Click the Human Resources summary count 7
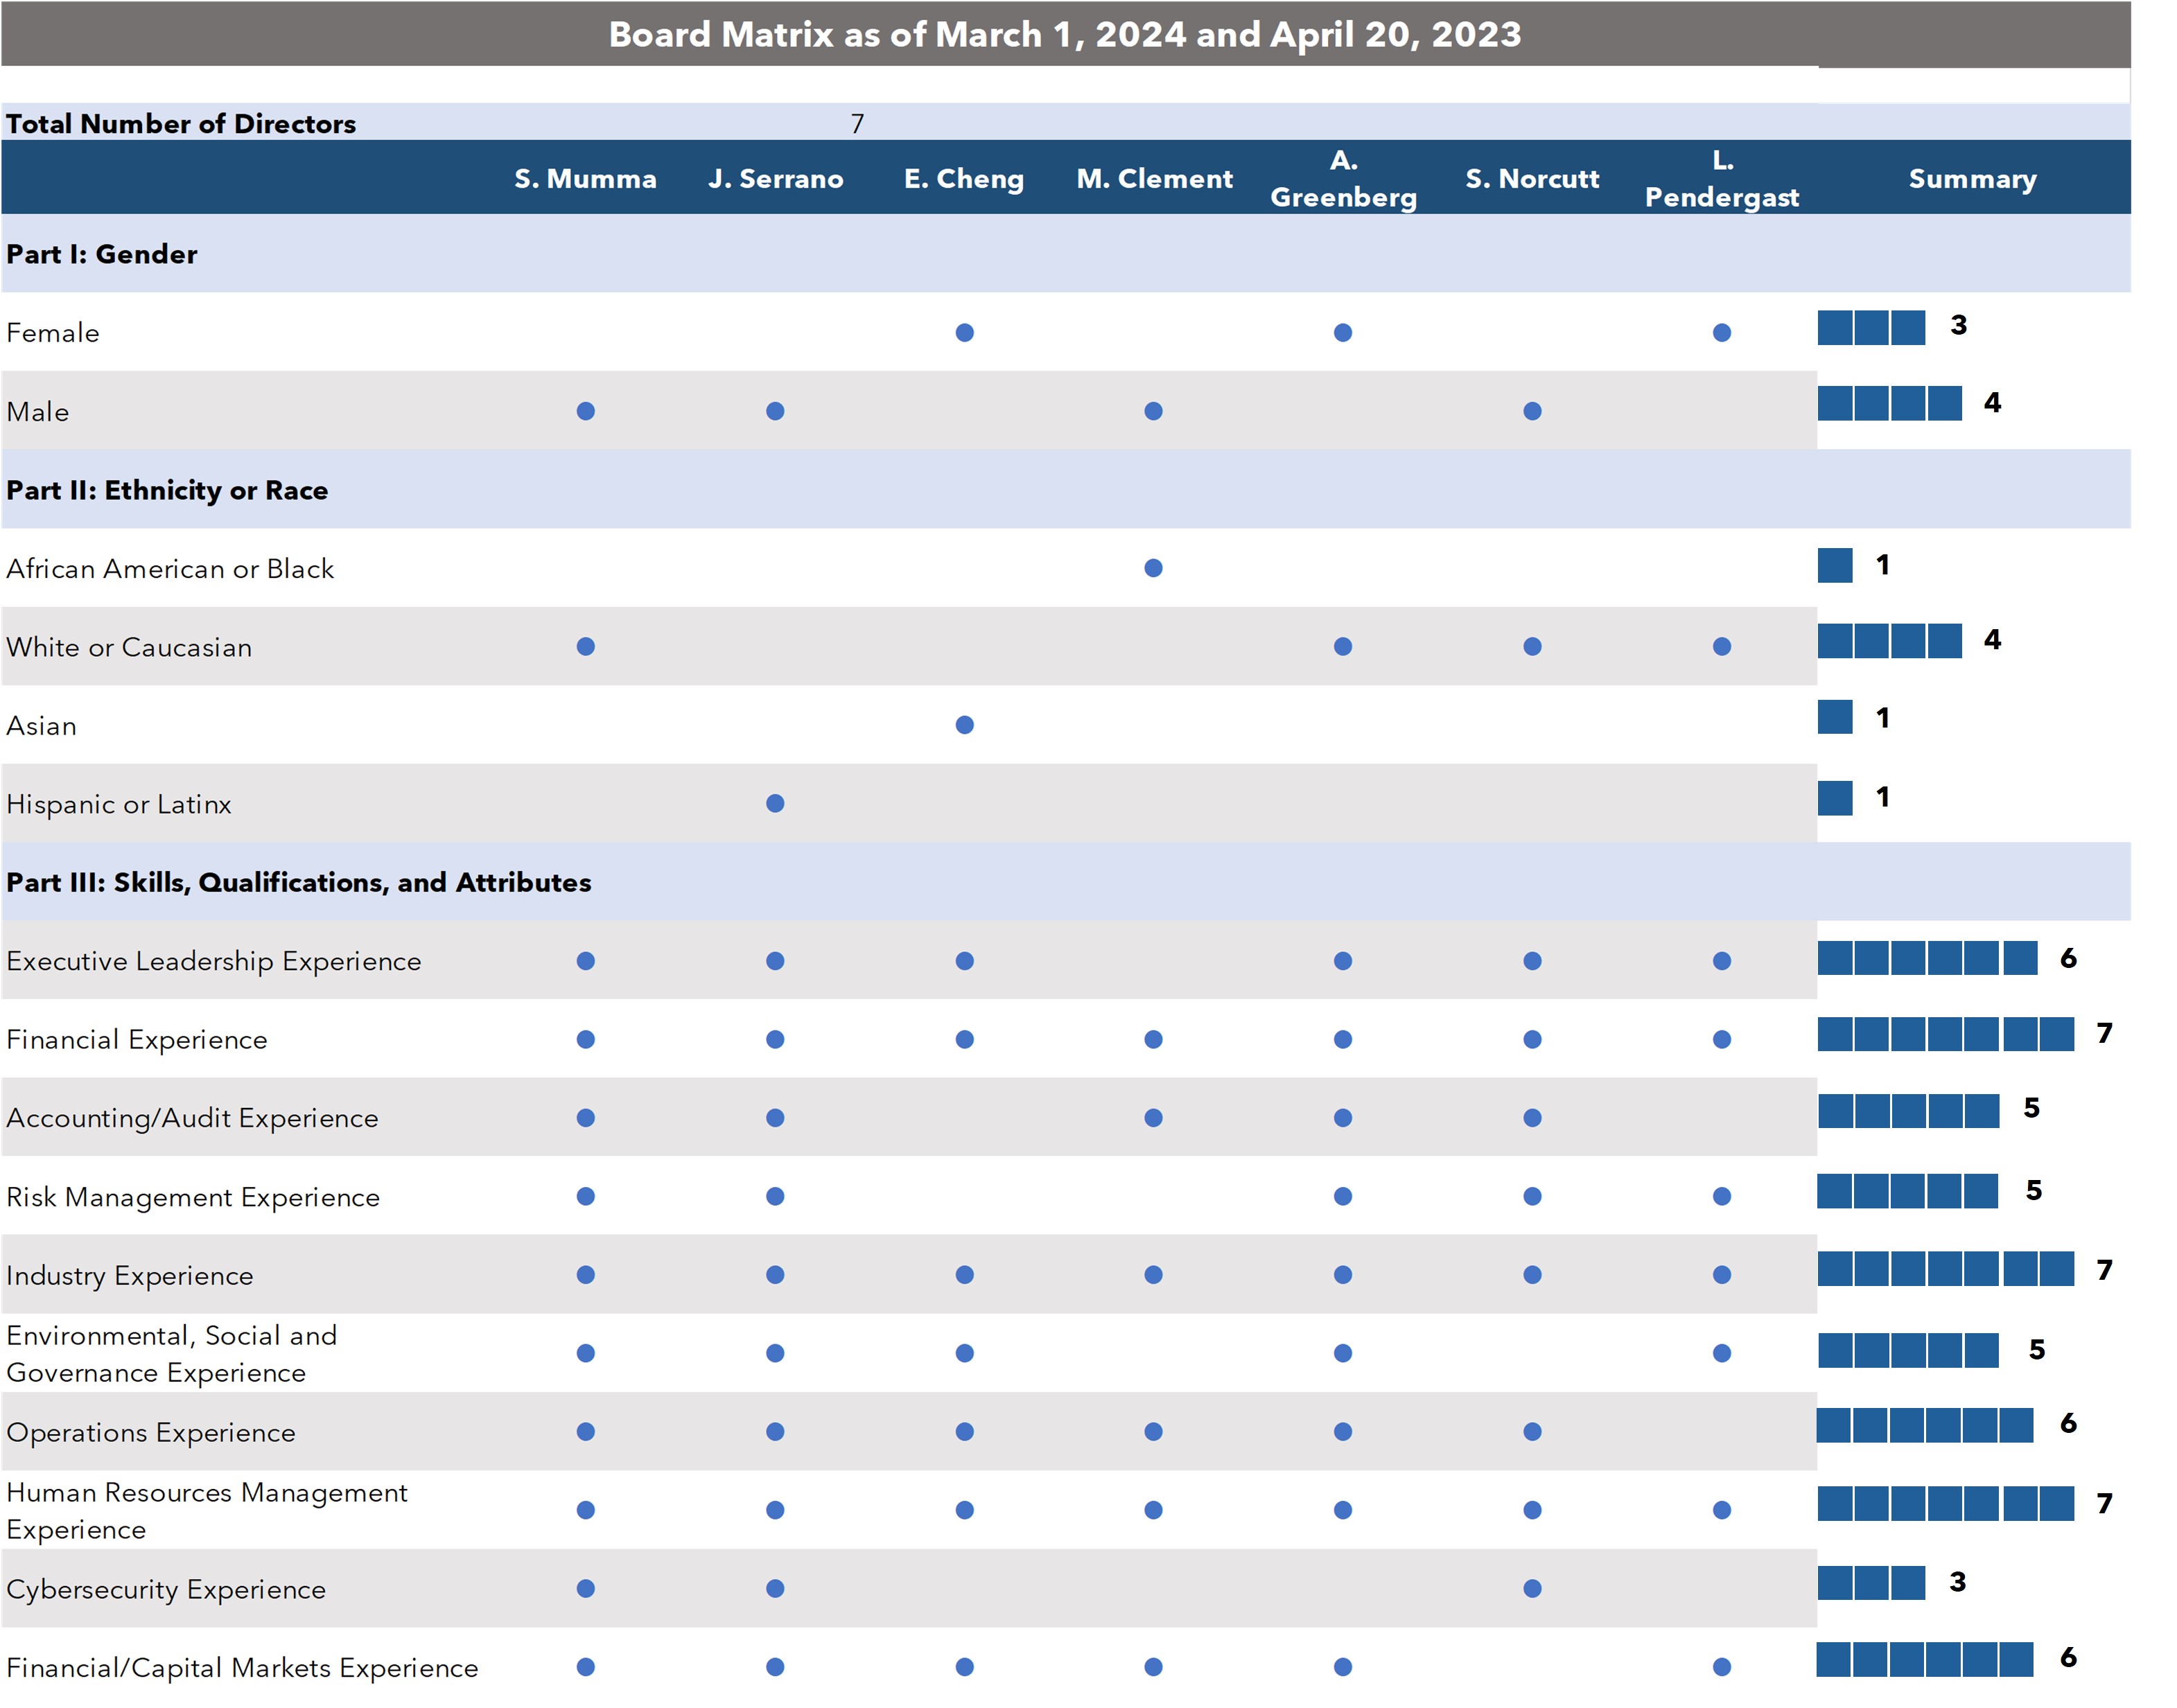The width and height of the screenshot is (2177, 1708). [x=2104, y=1504]
